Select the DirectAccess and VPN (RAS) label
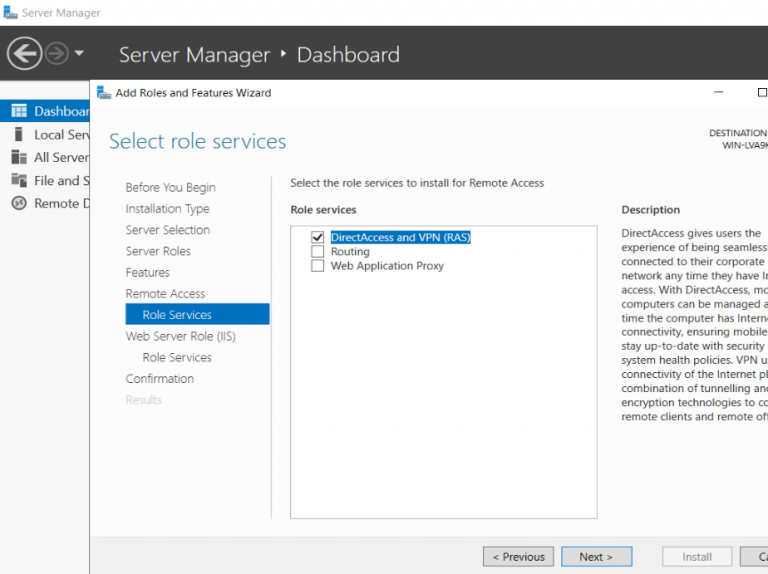Screen dimensions: 768x574 [x=401, y=238]
